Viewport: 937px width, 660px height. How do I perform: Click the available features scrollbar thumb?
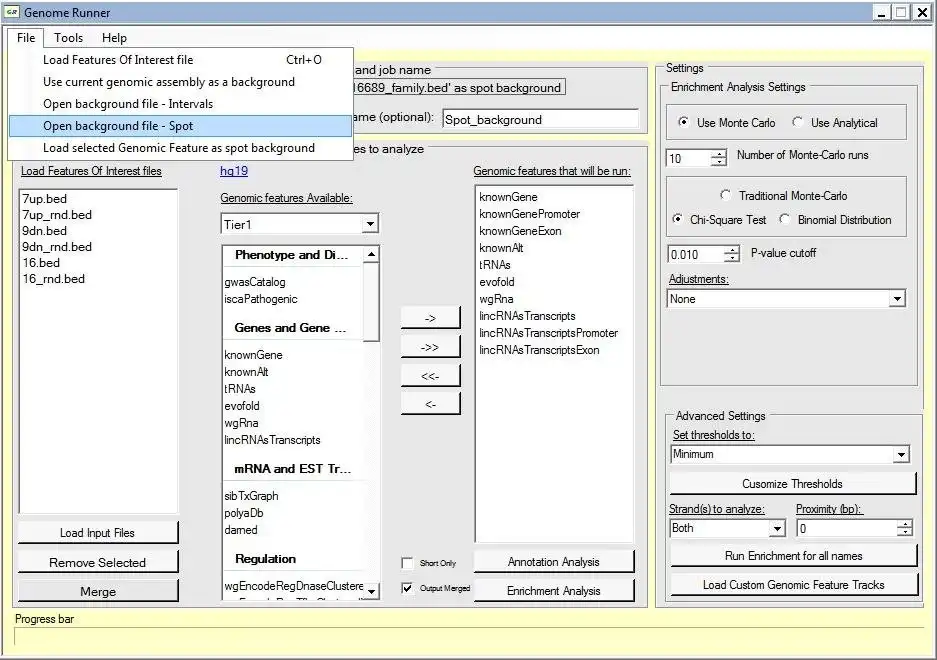coord(371,302)
